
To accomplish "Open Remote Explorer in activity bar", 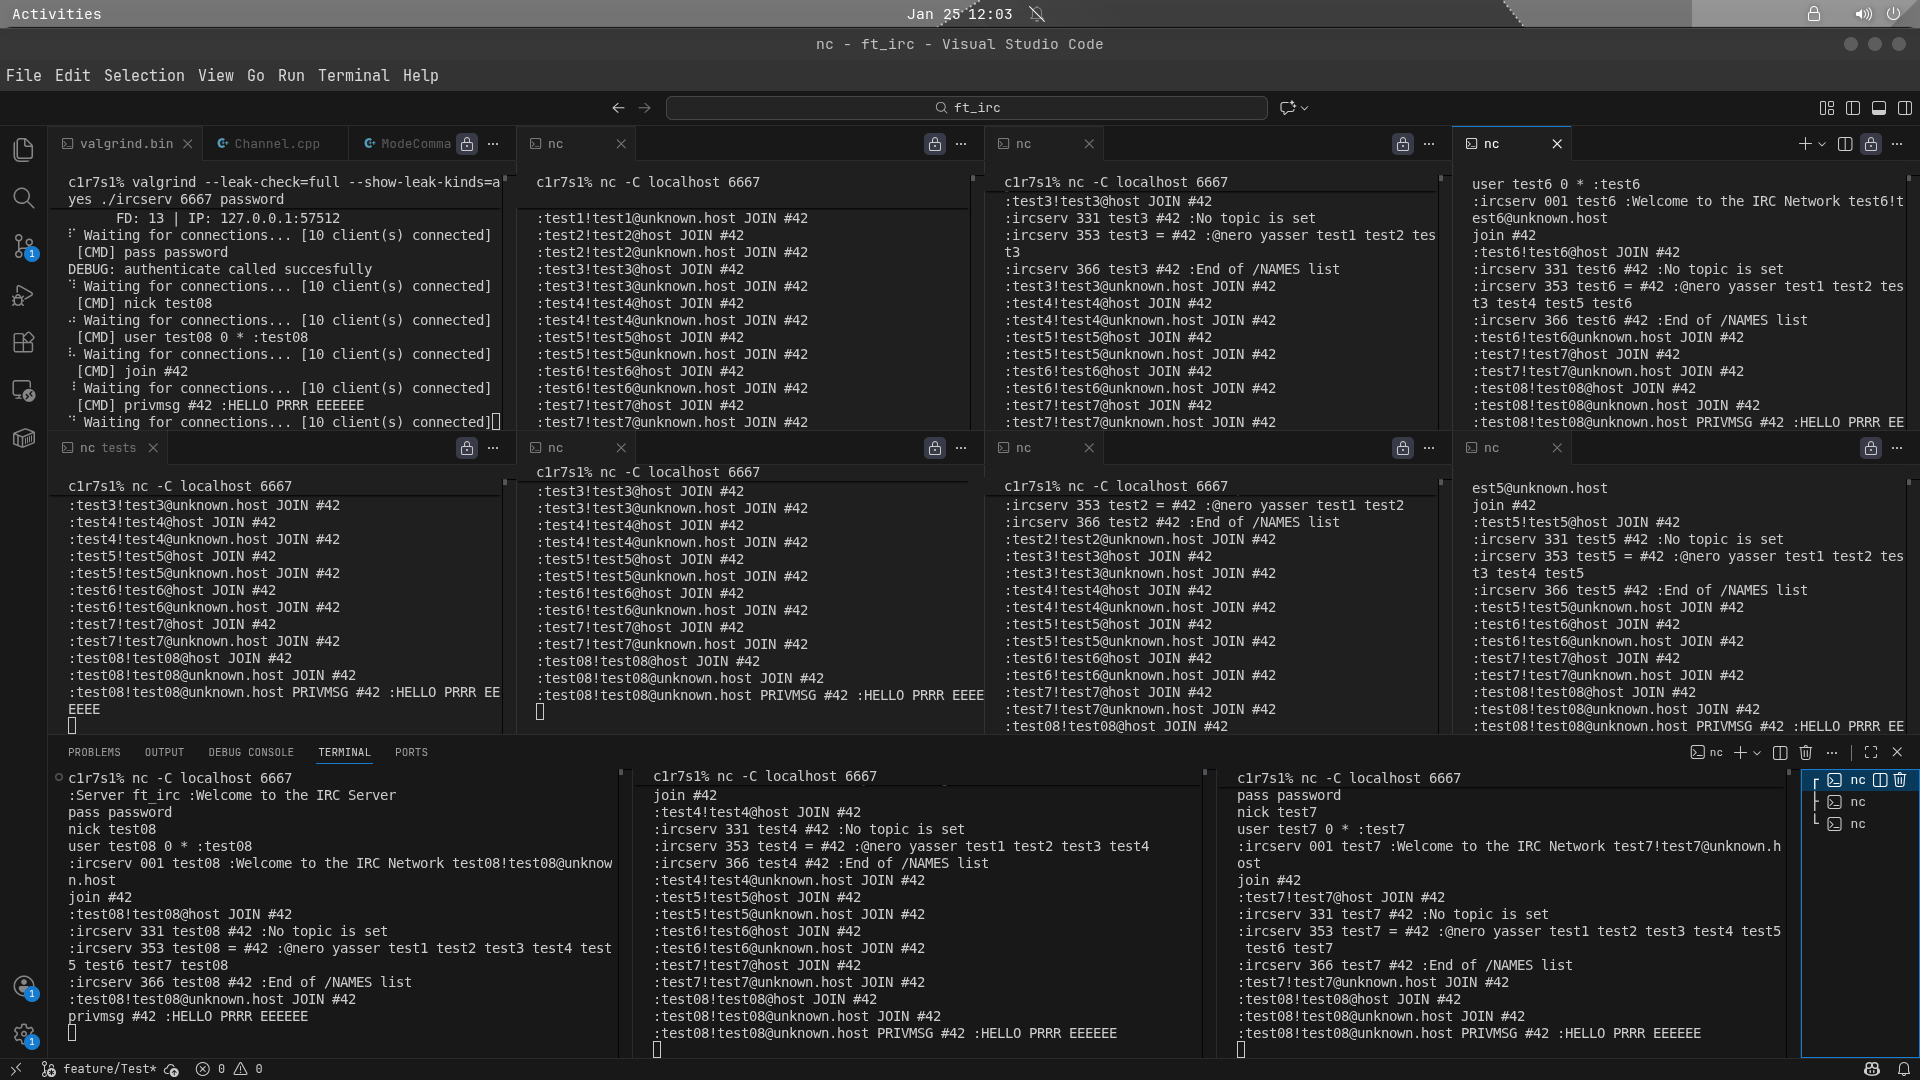I will click(x=24, y=390).
